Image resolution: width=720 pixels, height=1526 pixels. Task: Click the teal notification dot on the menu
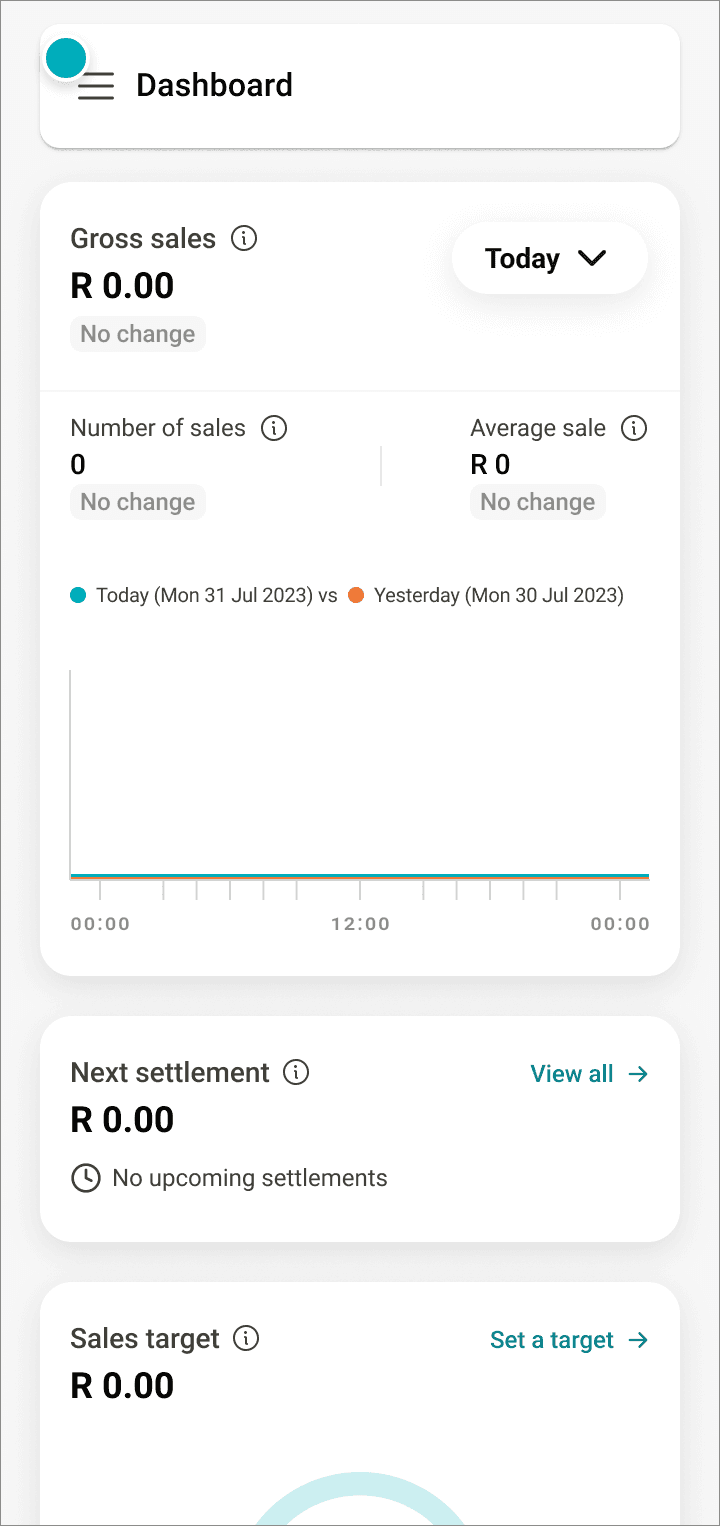point(66,59)
